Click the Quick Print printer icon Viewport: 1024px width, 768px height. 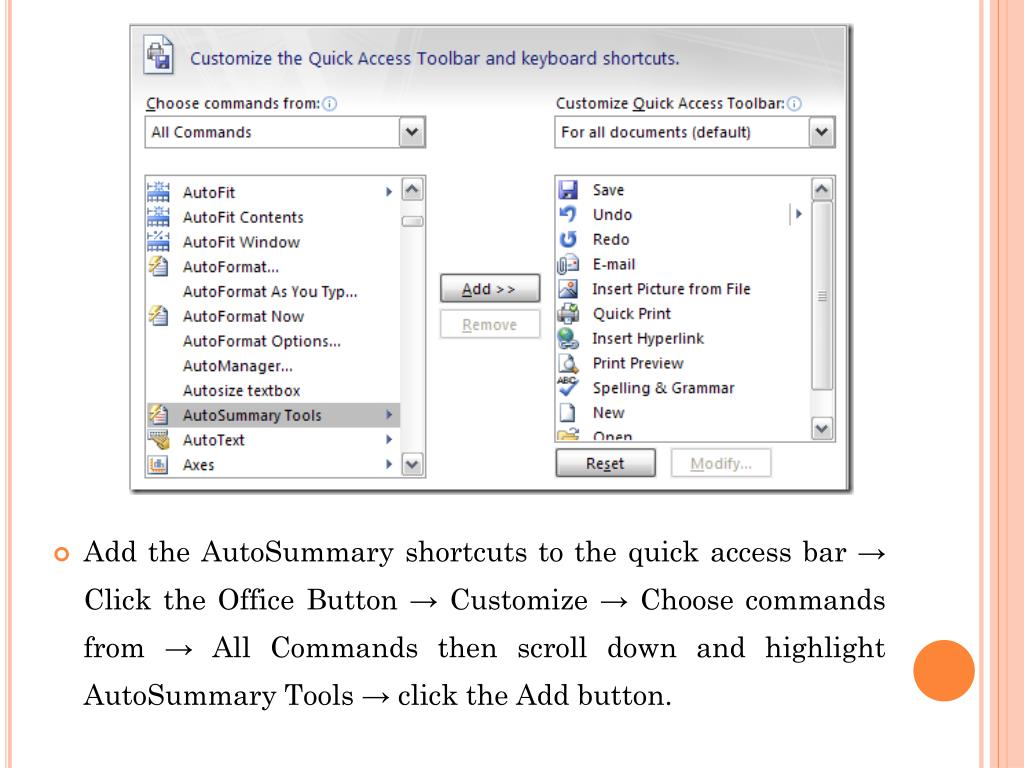click(x=568, y=313)
